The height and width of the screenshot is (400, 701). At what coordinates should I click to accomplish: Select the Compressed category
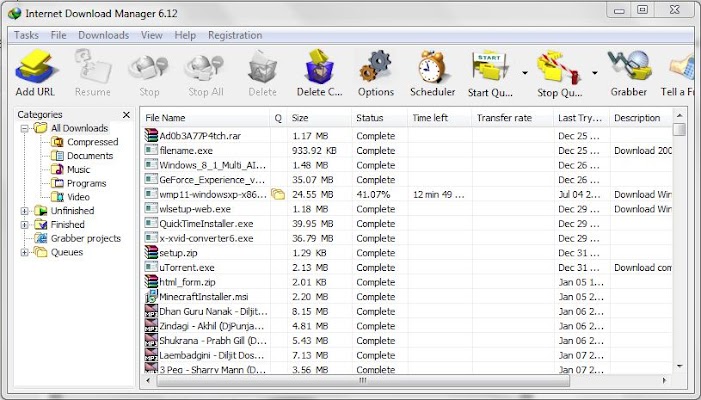click(93, 142)
